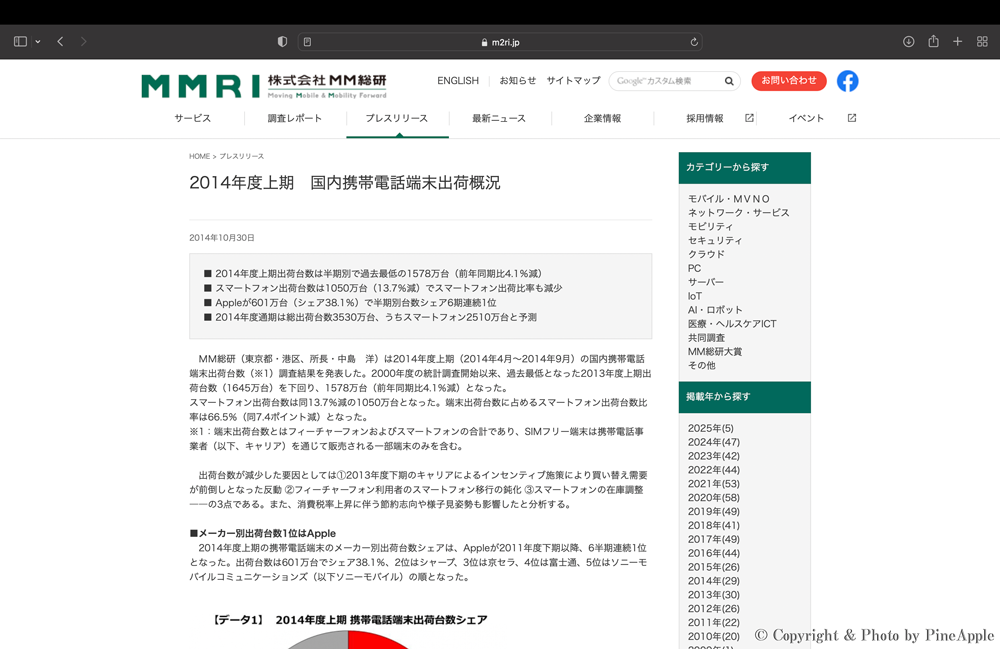Screen dimensions: 1000x649
Task: Open a new tab with the plus icon
Action: [x=956, y=41]
